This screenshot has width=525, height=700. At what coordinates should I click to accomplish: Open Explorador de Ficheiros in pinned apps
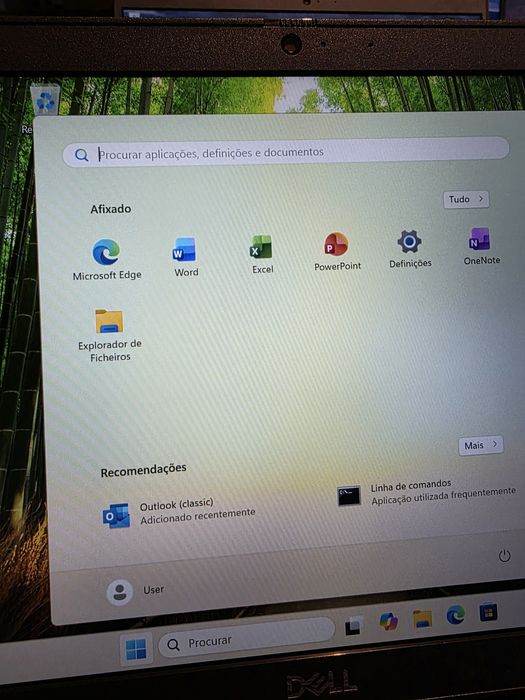109,336
